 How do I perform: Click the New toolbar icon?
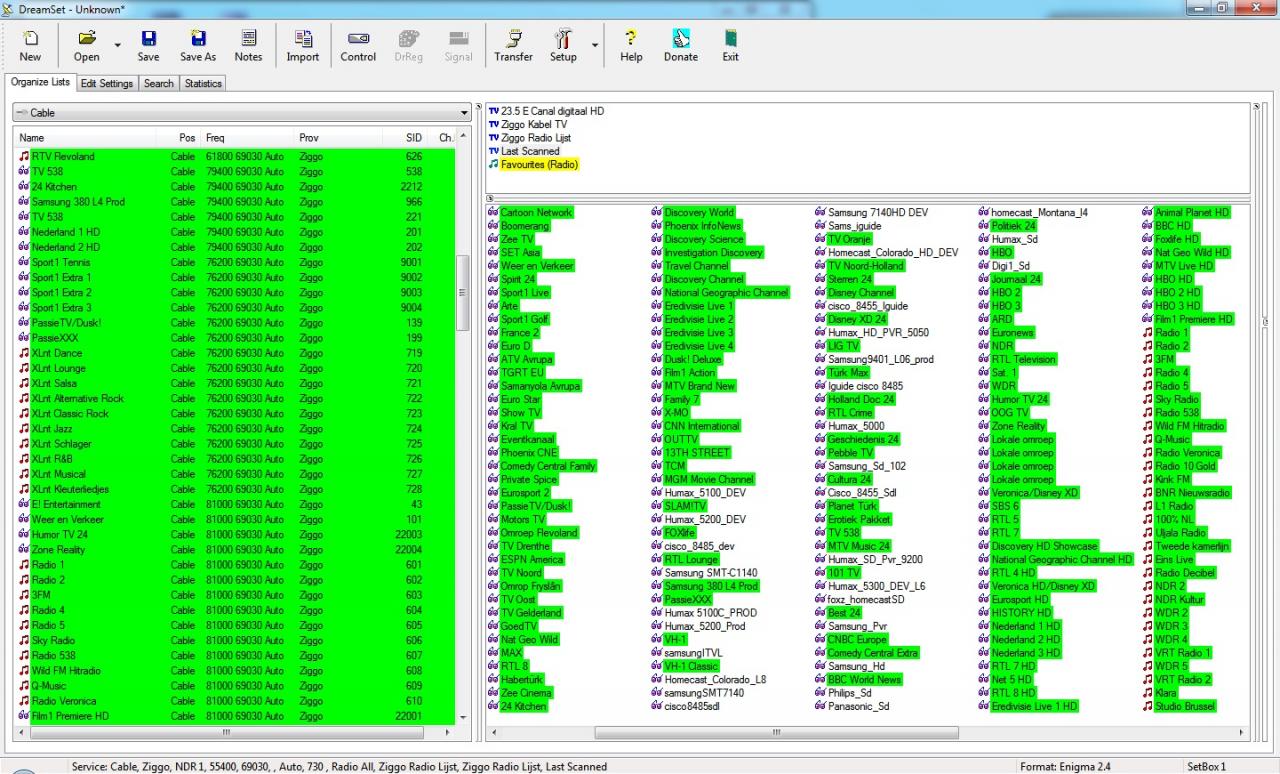tap(30, 46)
